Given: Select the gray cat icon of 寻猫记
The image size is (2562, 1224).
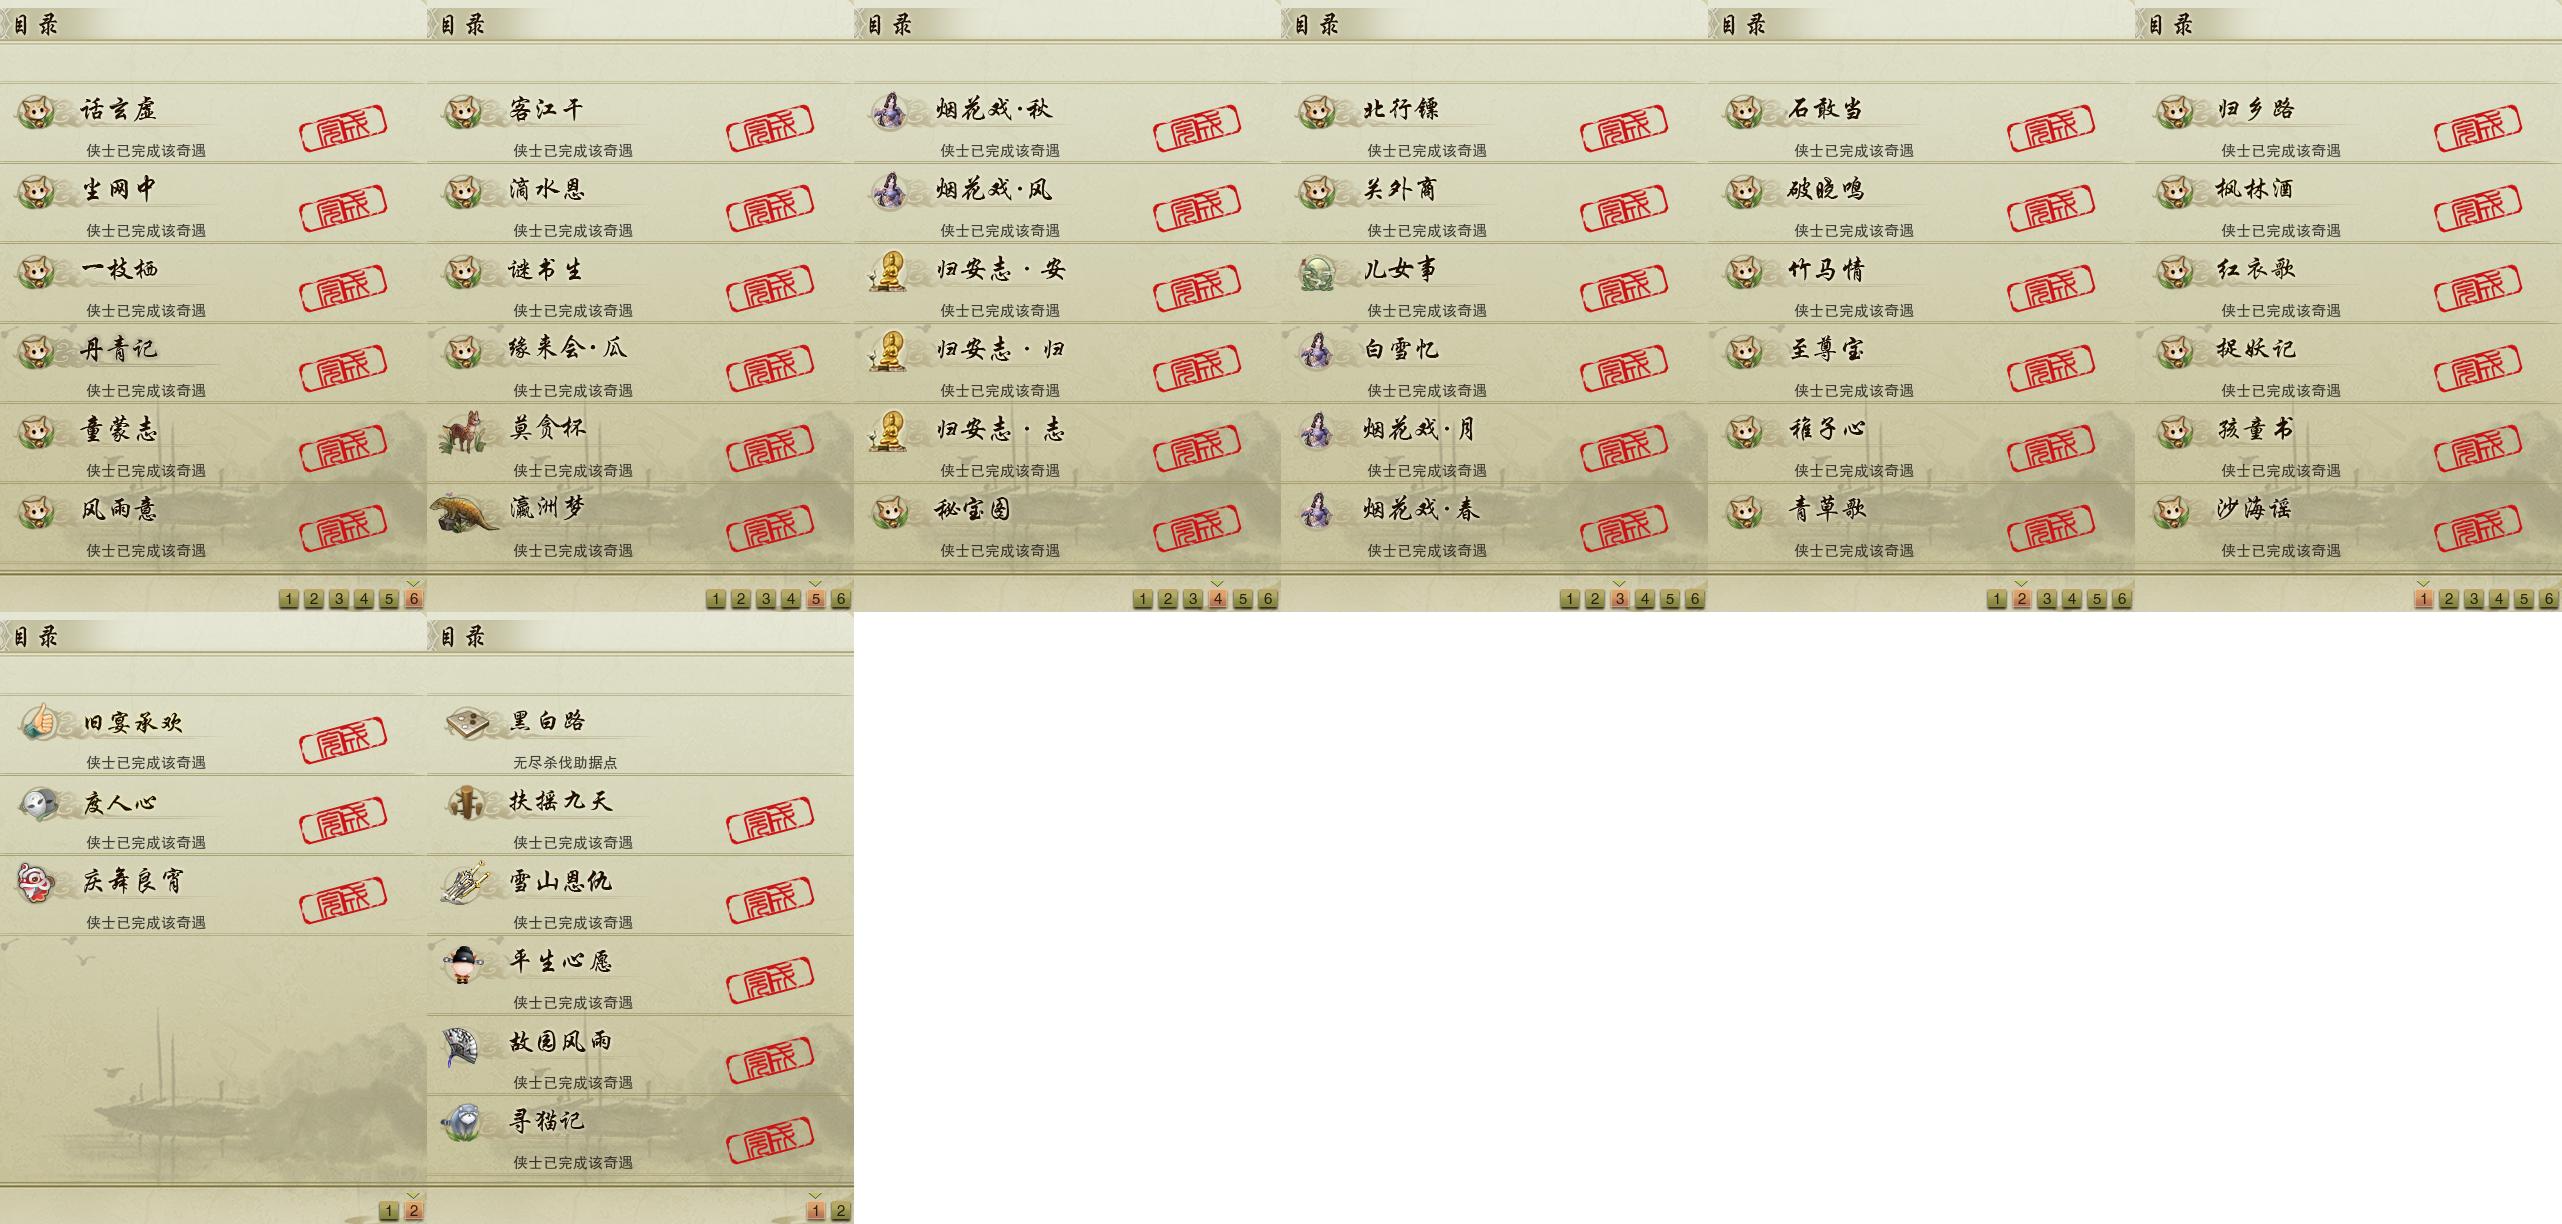Looking at the screenshot, I should [x=463, y=1121].
